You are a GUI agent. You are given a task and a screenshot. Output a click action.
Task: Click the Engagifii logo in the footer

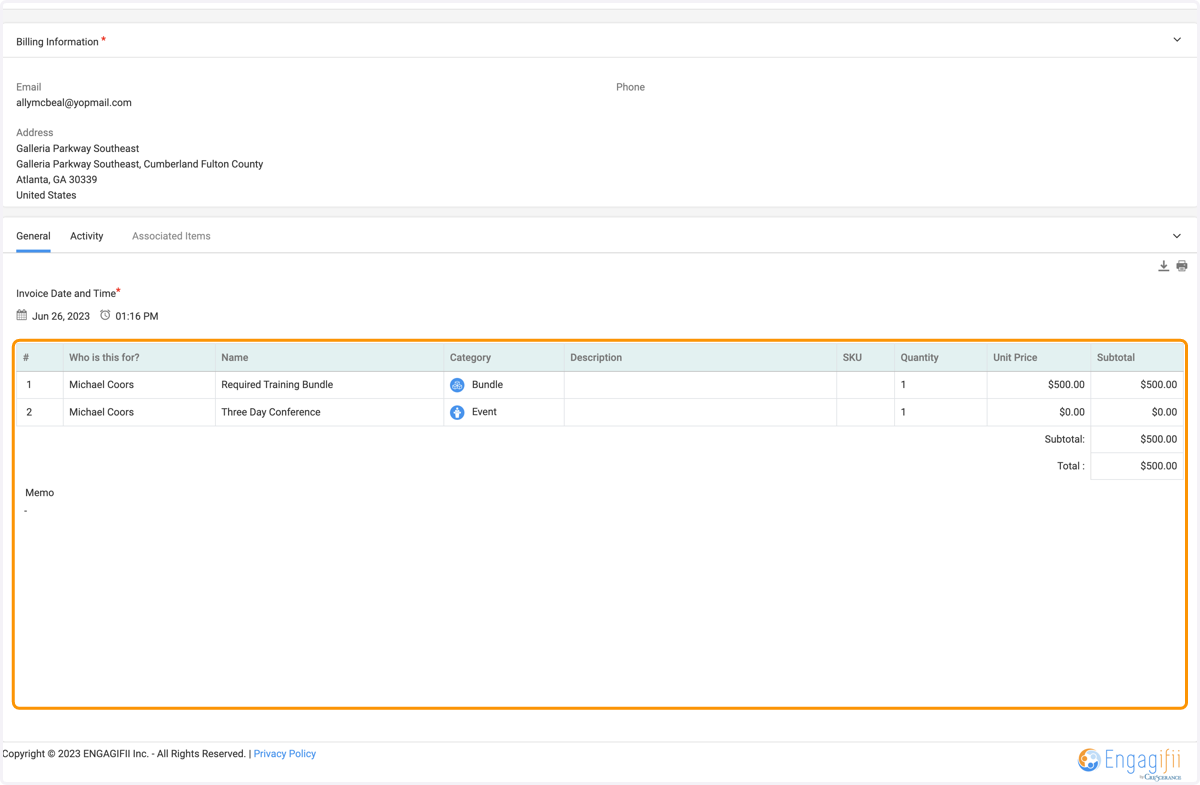[x=1130, y=761]
